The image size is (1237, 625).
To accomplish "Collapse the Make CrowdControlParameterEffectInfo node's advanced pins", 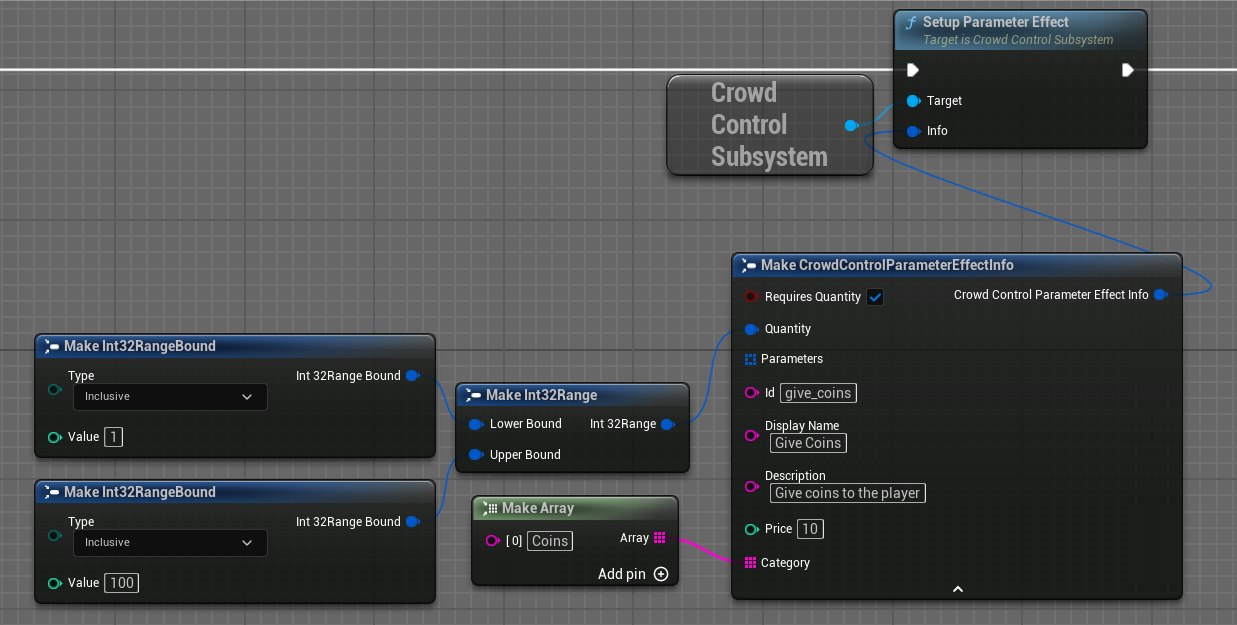I will pos(957,589).
